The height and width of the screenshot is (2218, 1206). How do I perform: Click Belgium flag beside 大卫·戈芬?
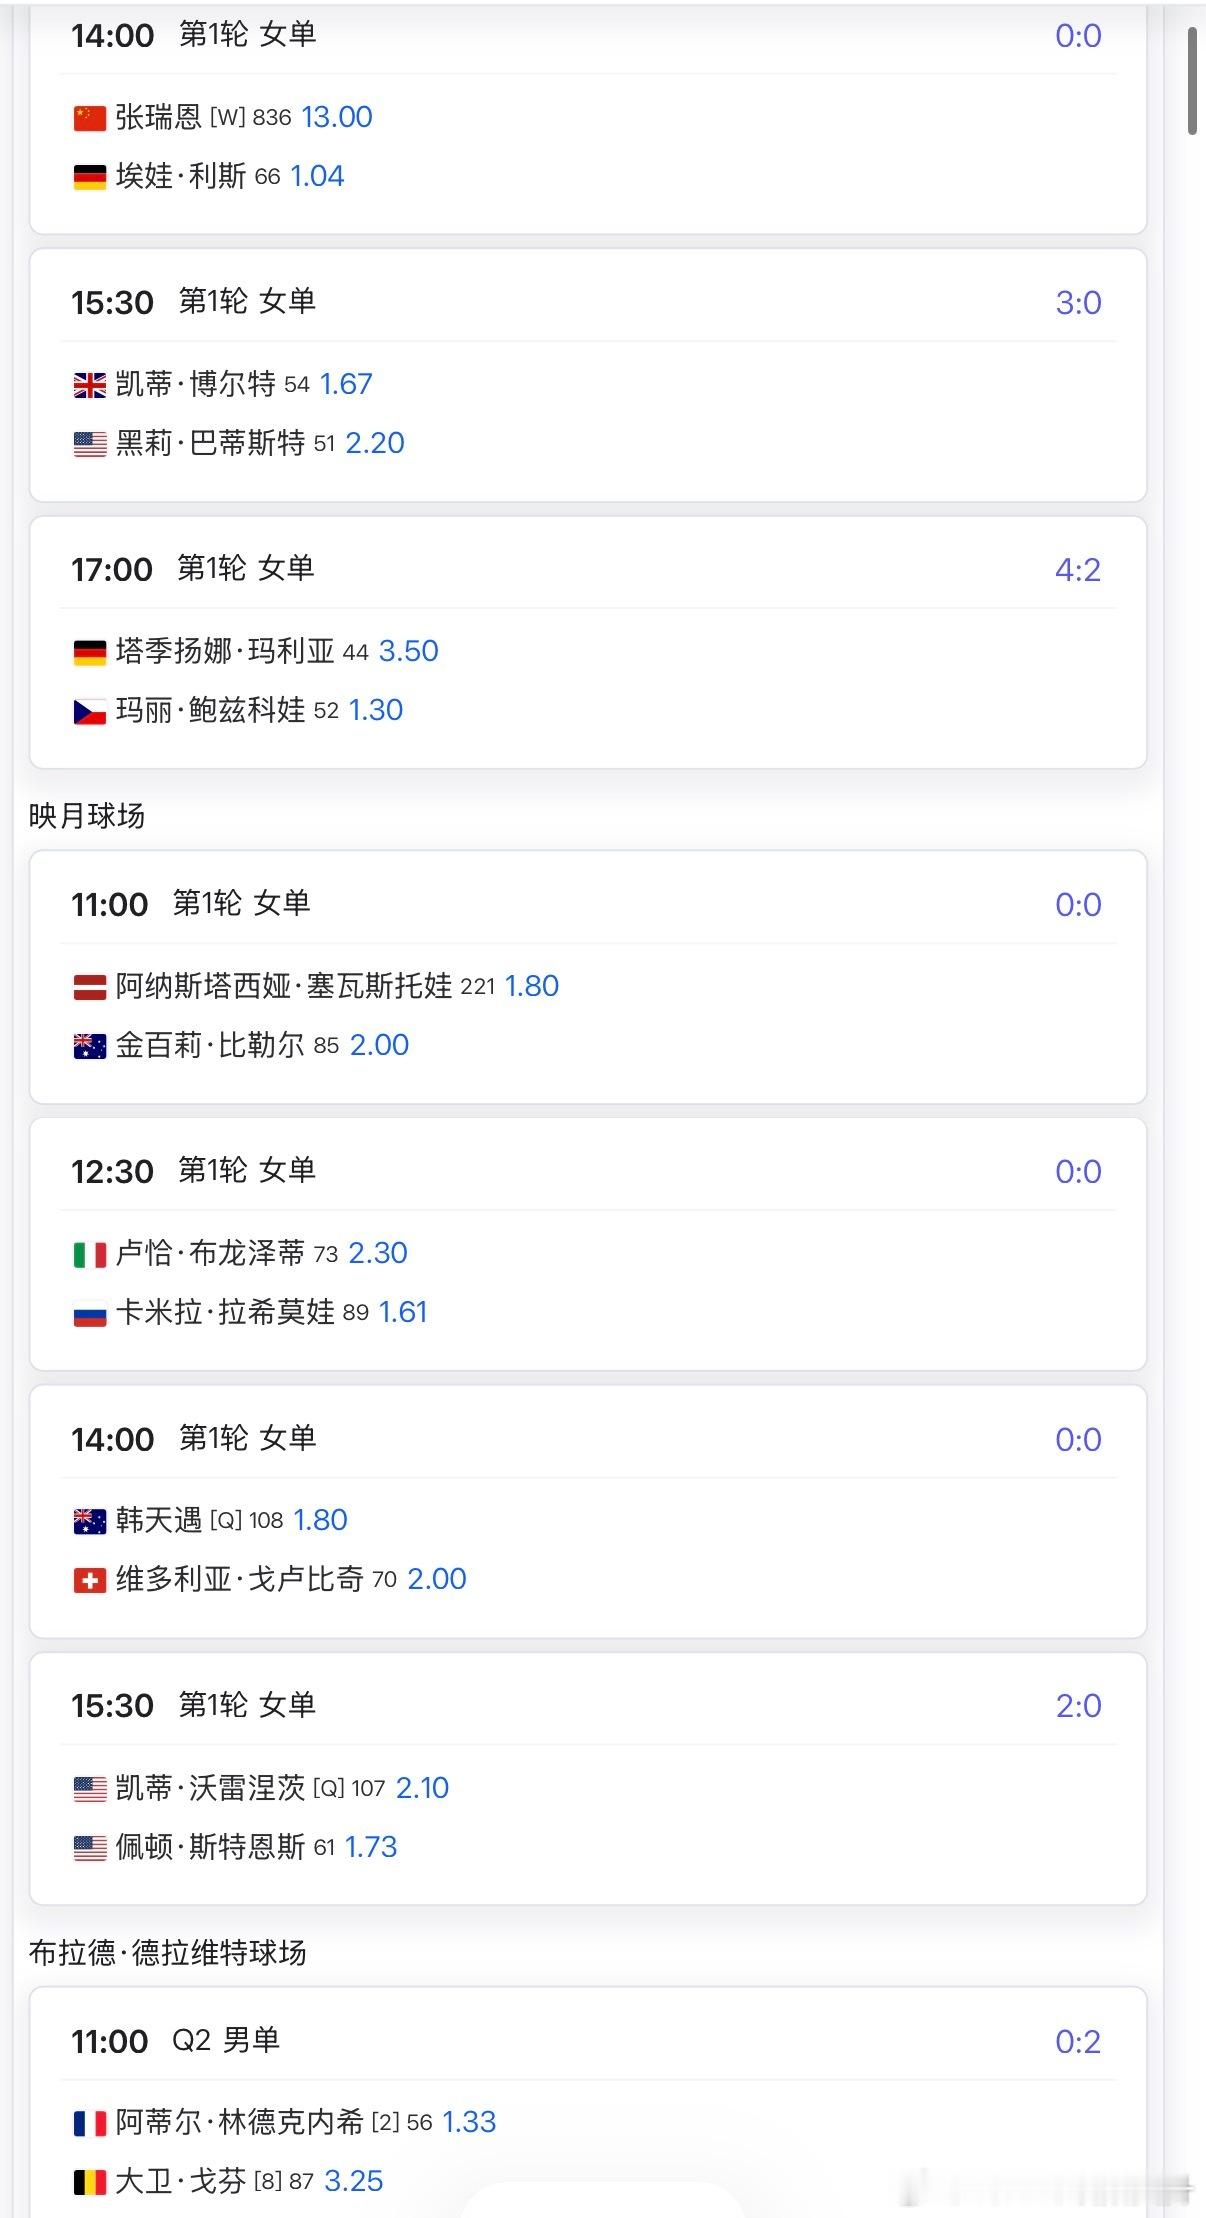click(x=90, y=2182)
